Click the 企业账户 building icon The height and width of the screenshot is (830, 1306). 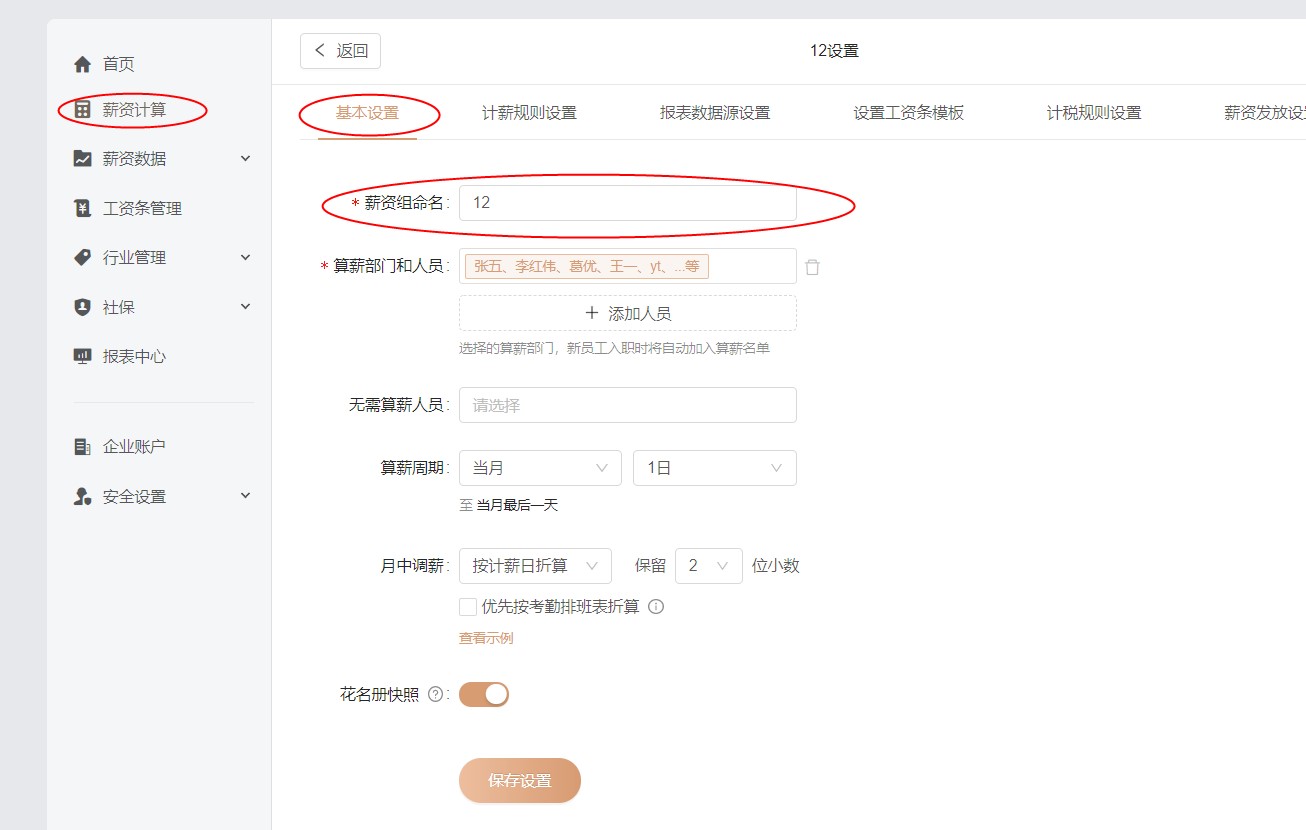pos(83,447)
